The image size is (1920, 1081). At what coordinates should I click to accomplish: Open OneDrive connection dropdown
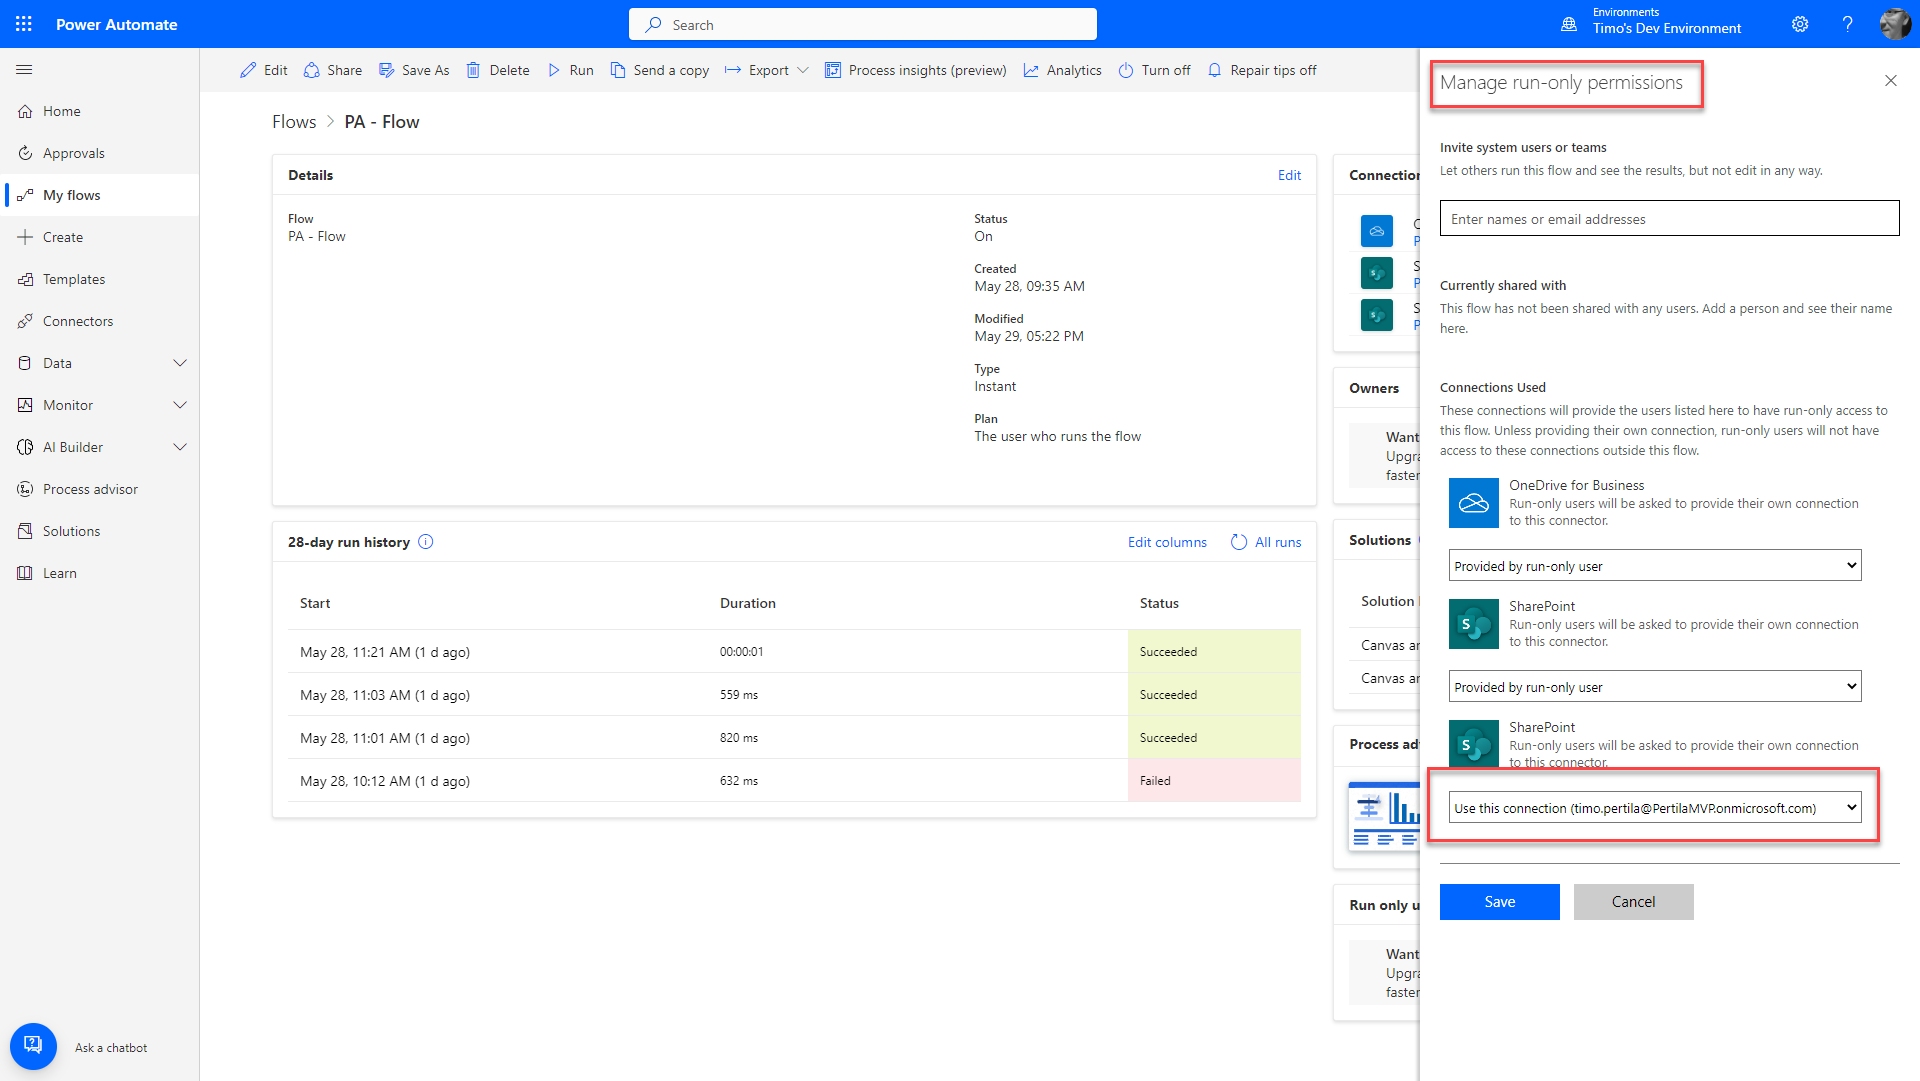point(1654,566)
